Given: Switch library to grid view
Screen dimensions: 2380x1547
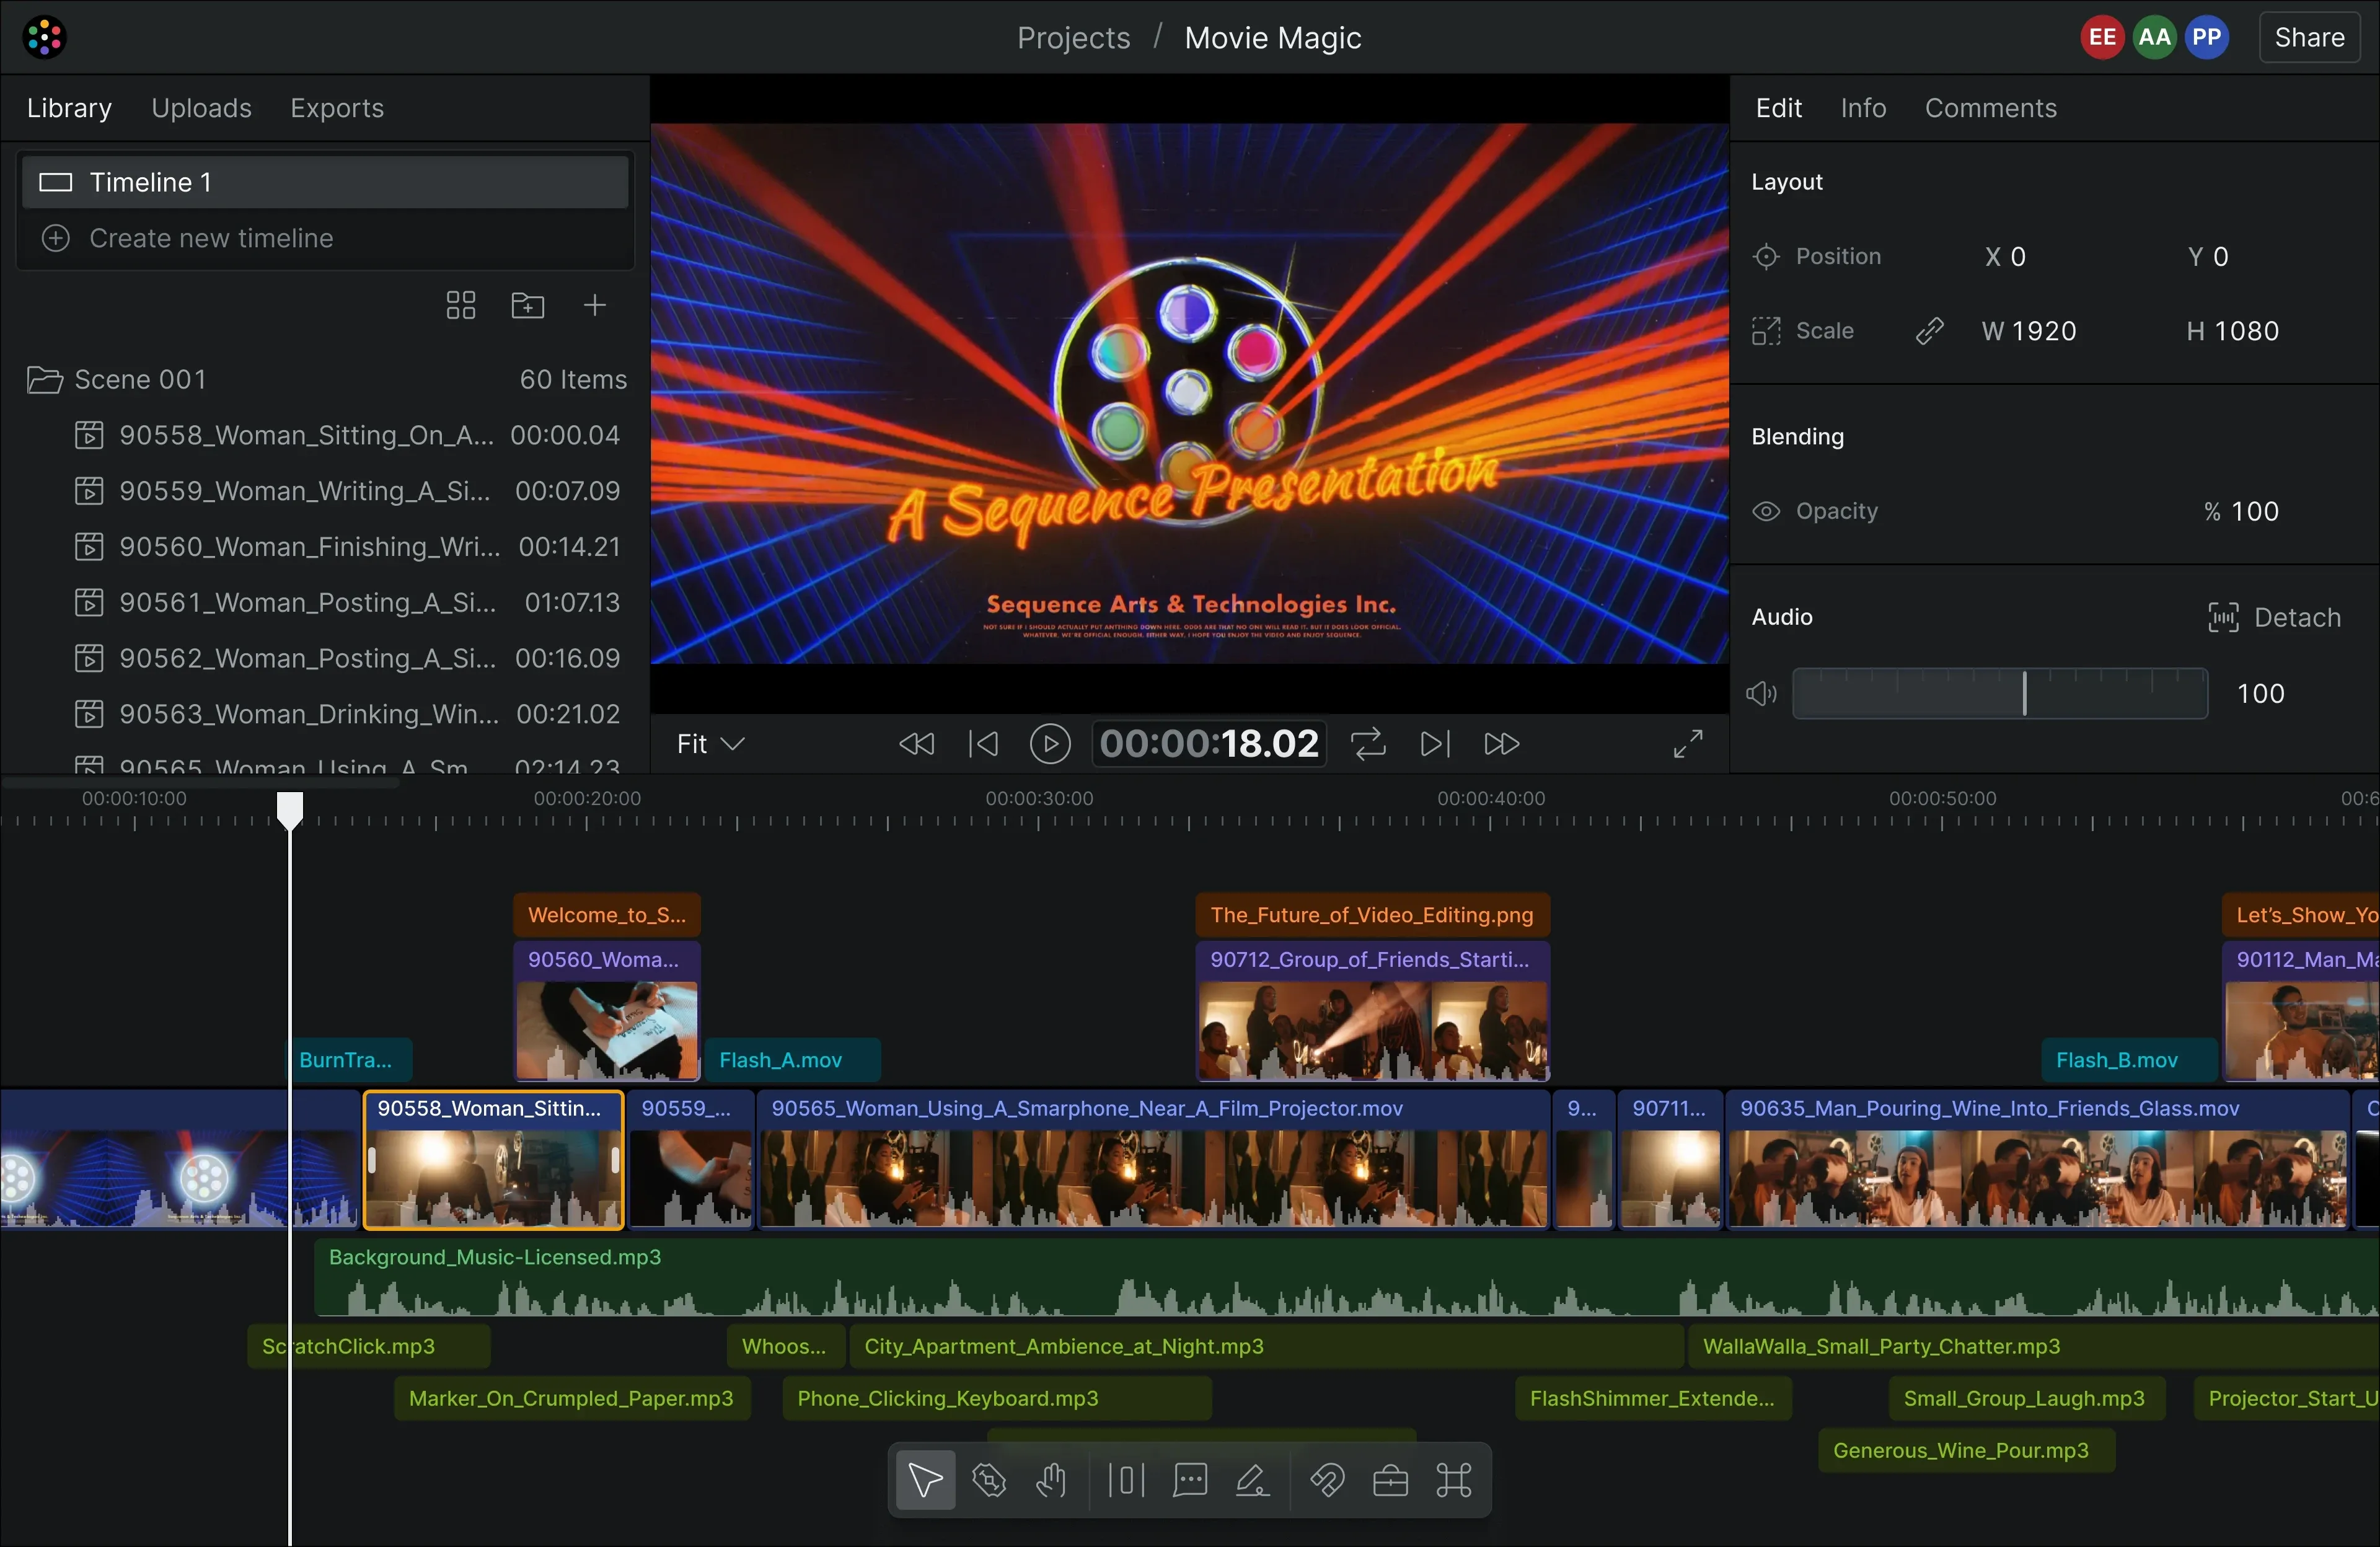Looking at the screenshot, I should coord(461,305).
